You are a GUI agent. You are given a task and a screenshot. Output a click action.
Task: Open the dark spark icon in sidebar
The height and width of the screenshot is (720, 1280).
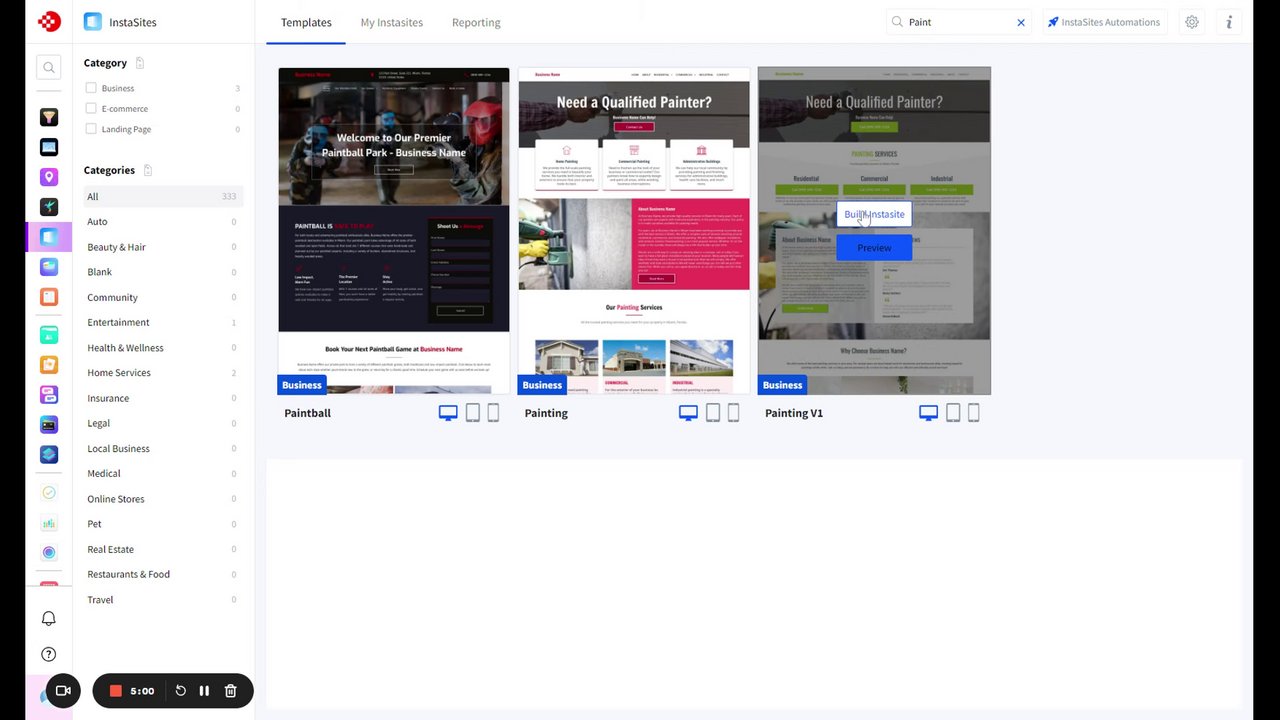point(49,207)
